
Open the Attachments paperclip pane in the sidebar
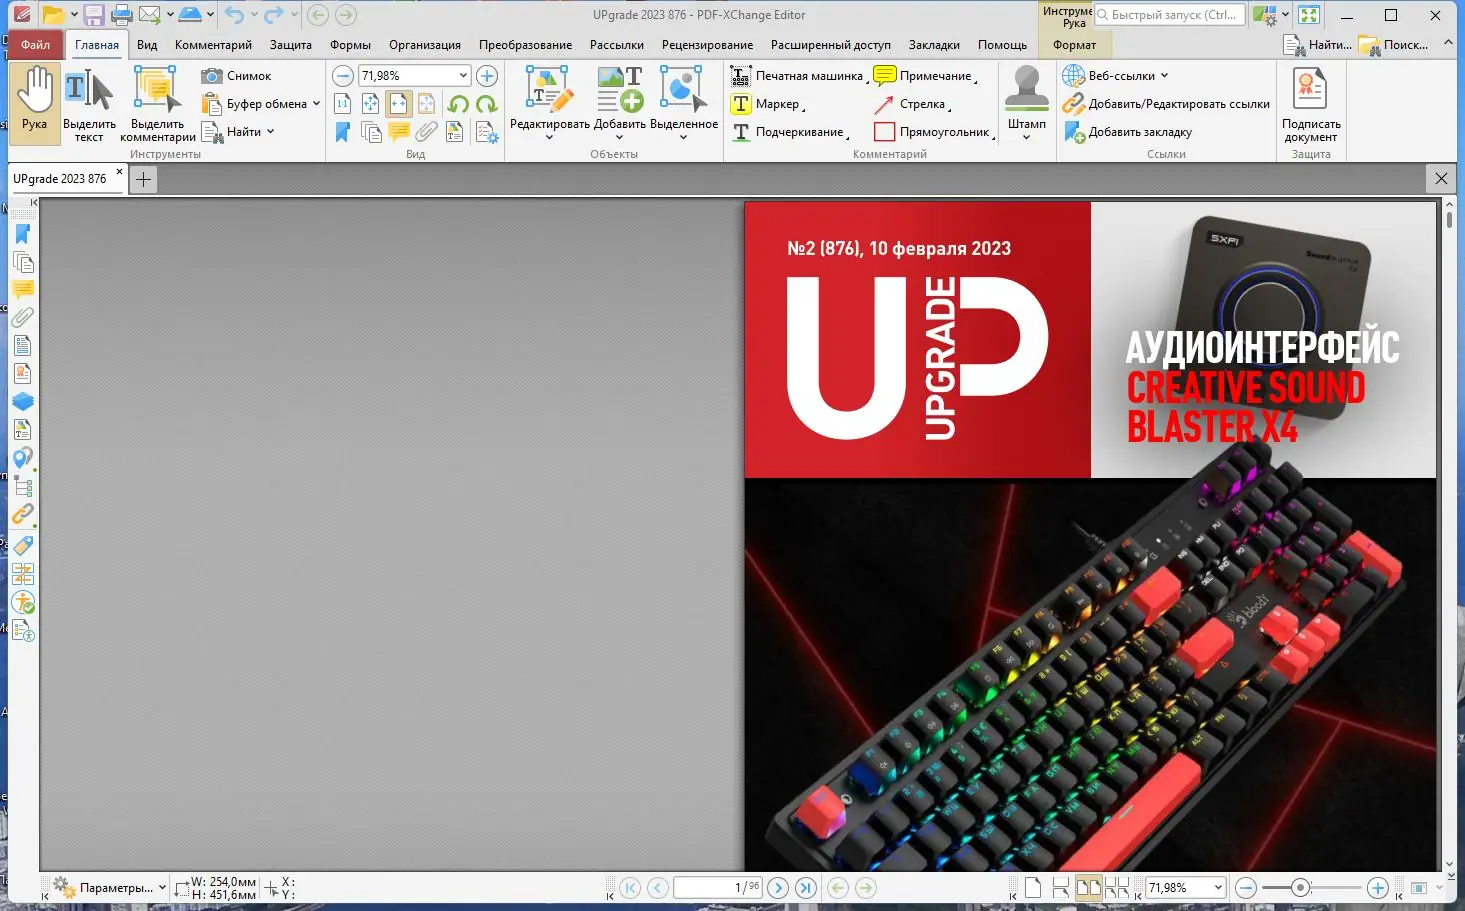(x=23, y=318)
